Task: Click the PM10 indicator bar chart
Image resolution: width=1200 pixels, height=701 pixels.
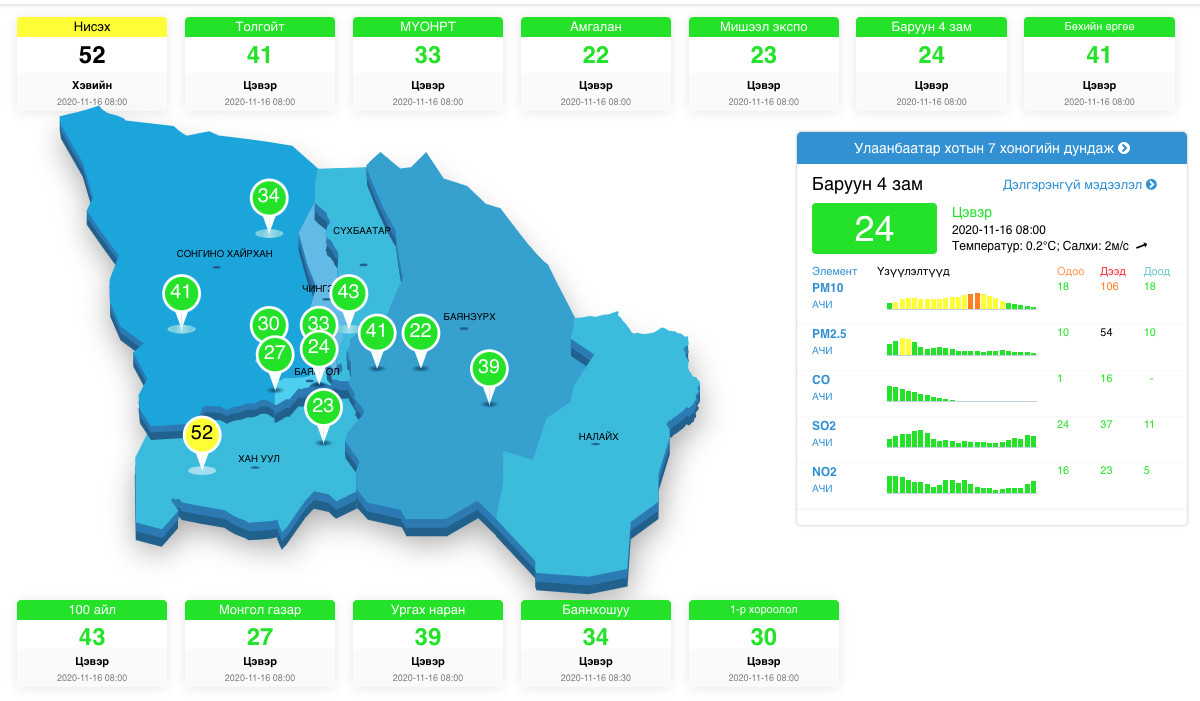Action: coord(961,301)
